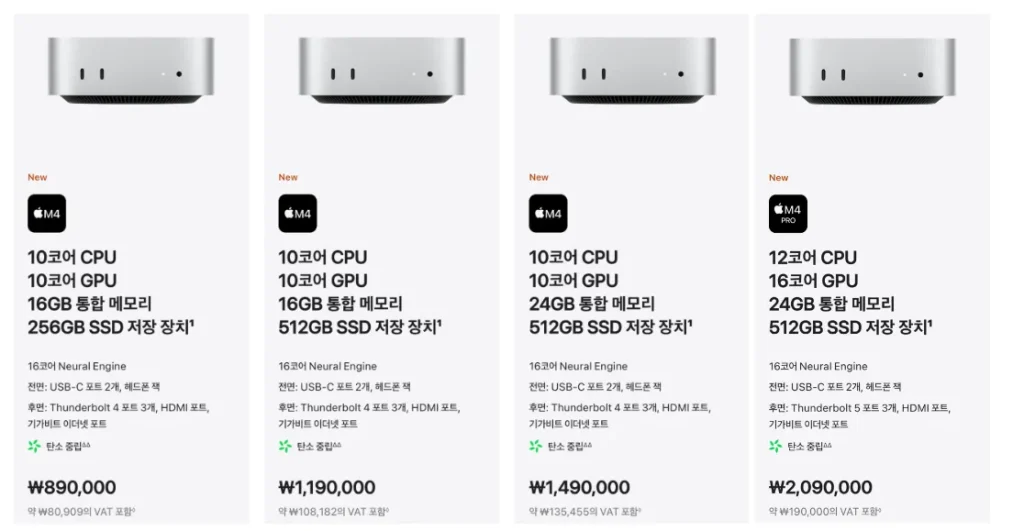
Task: Click the M4 chip icon on the ₩1,490,000 model
Action: pyautogui.click(x=548, y=213)
